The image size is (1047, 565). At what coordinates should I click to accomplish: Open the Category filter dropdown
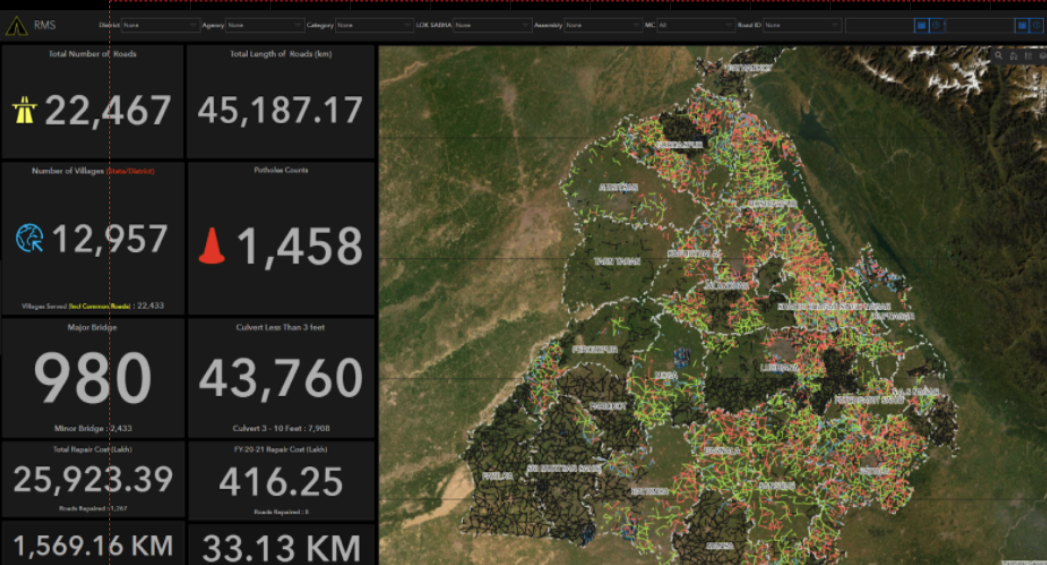[374, 25]
